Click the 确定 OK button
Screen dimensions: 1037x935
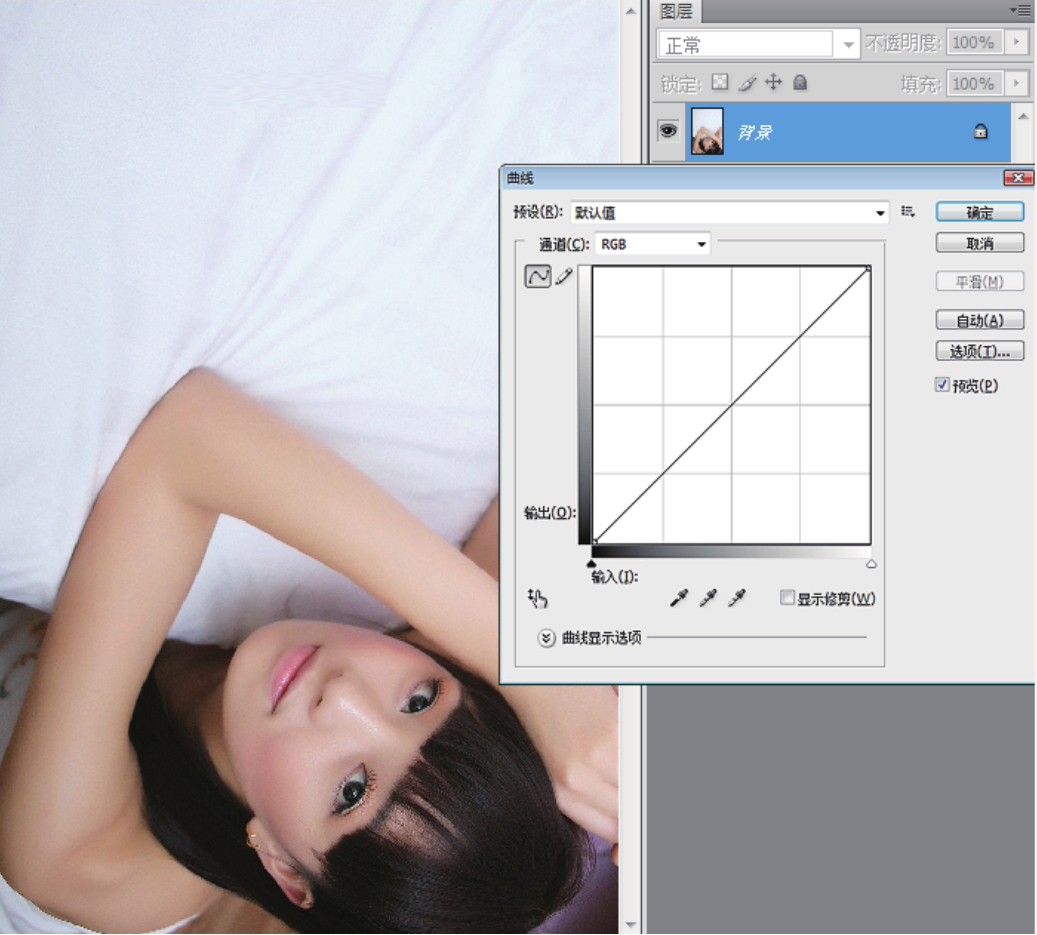point(979,212)
